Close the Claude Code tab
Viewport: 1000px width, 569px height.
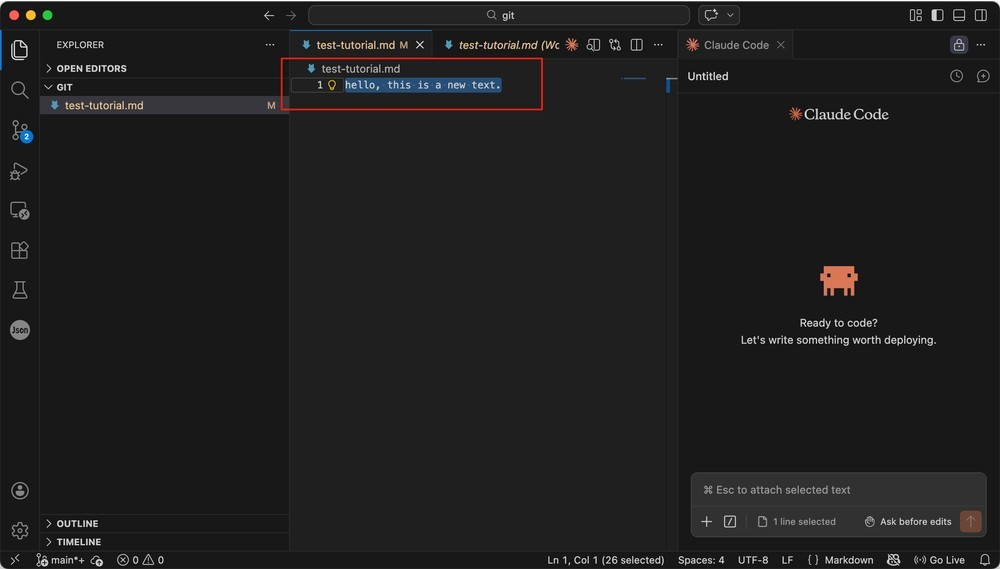click(x=781, y=45)
